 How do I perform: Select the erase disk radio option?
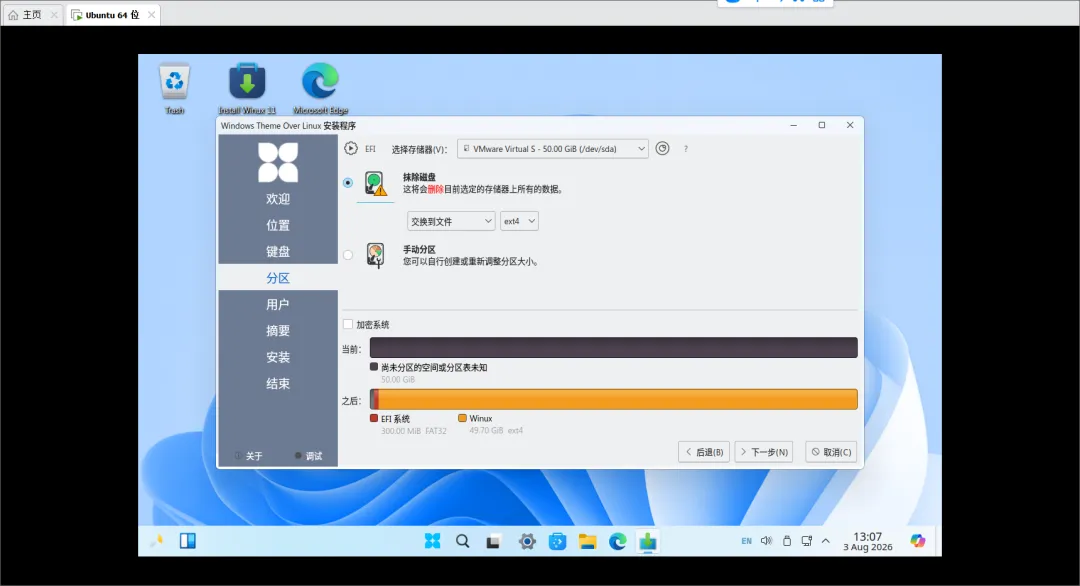coord(348,182)
